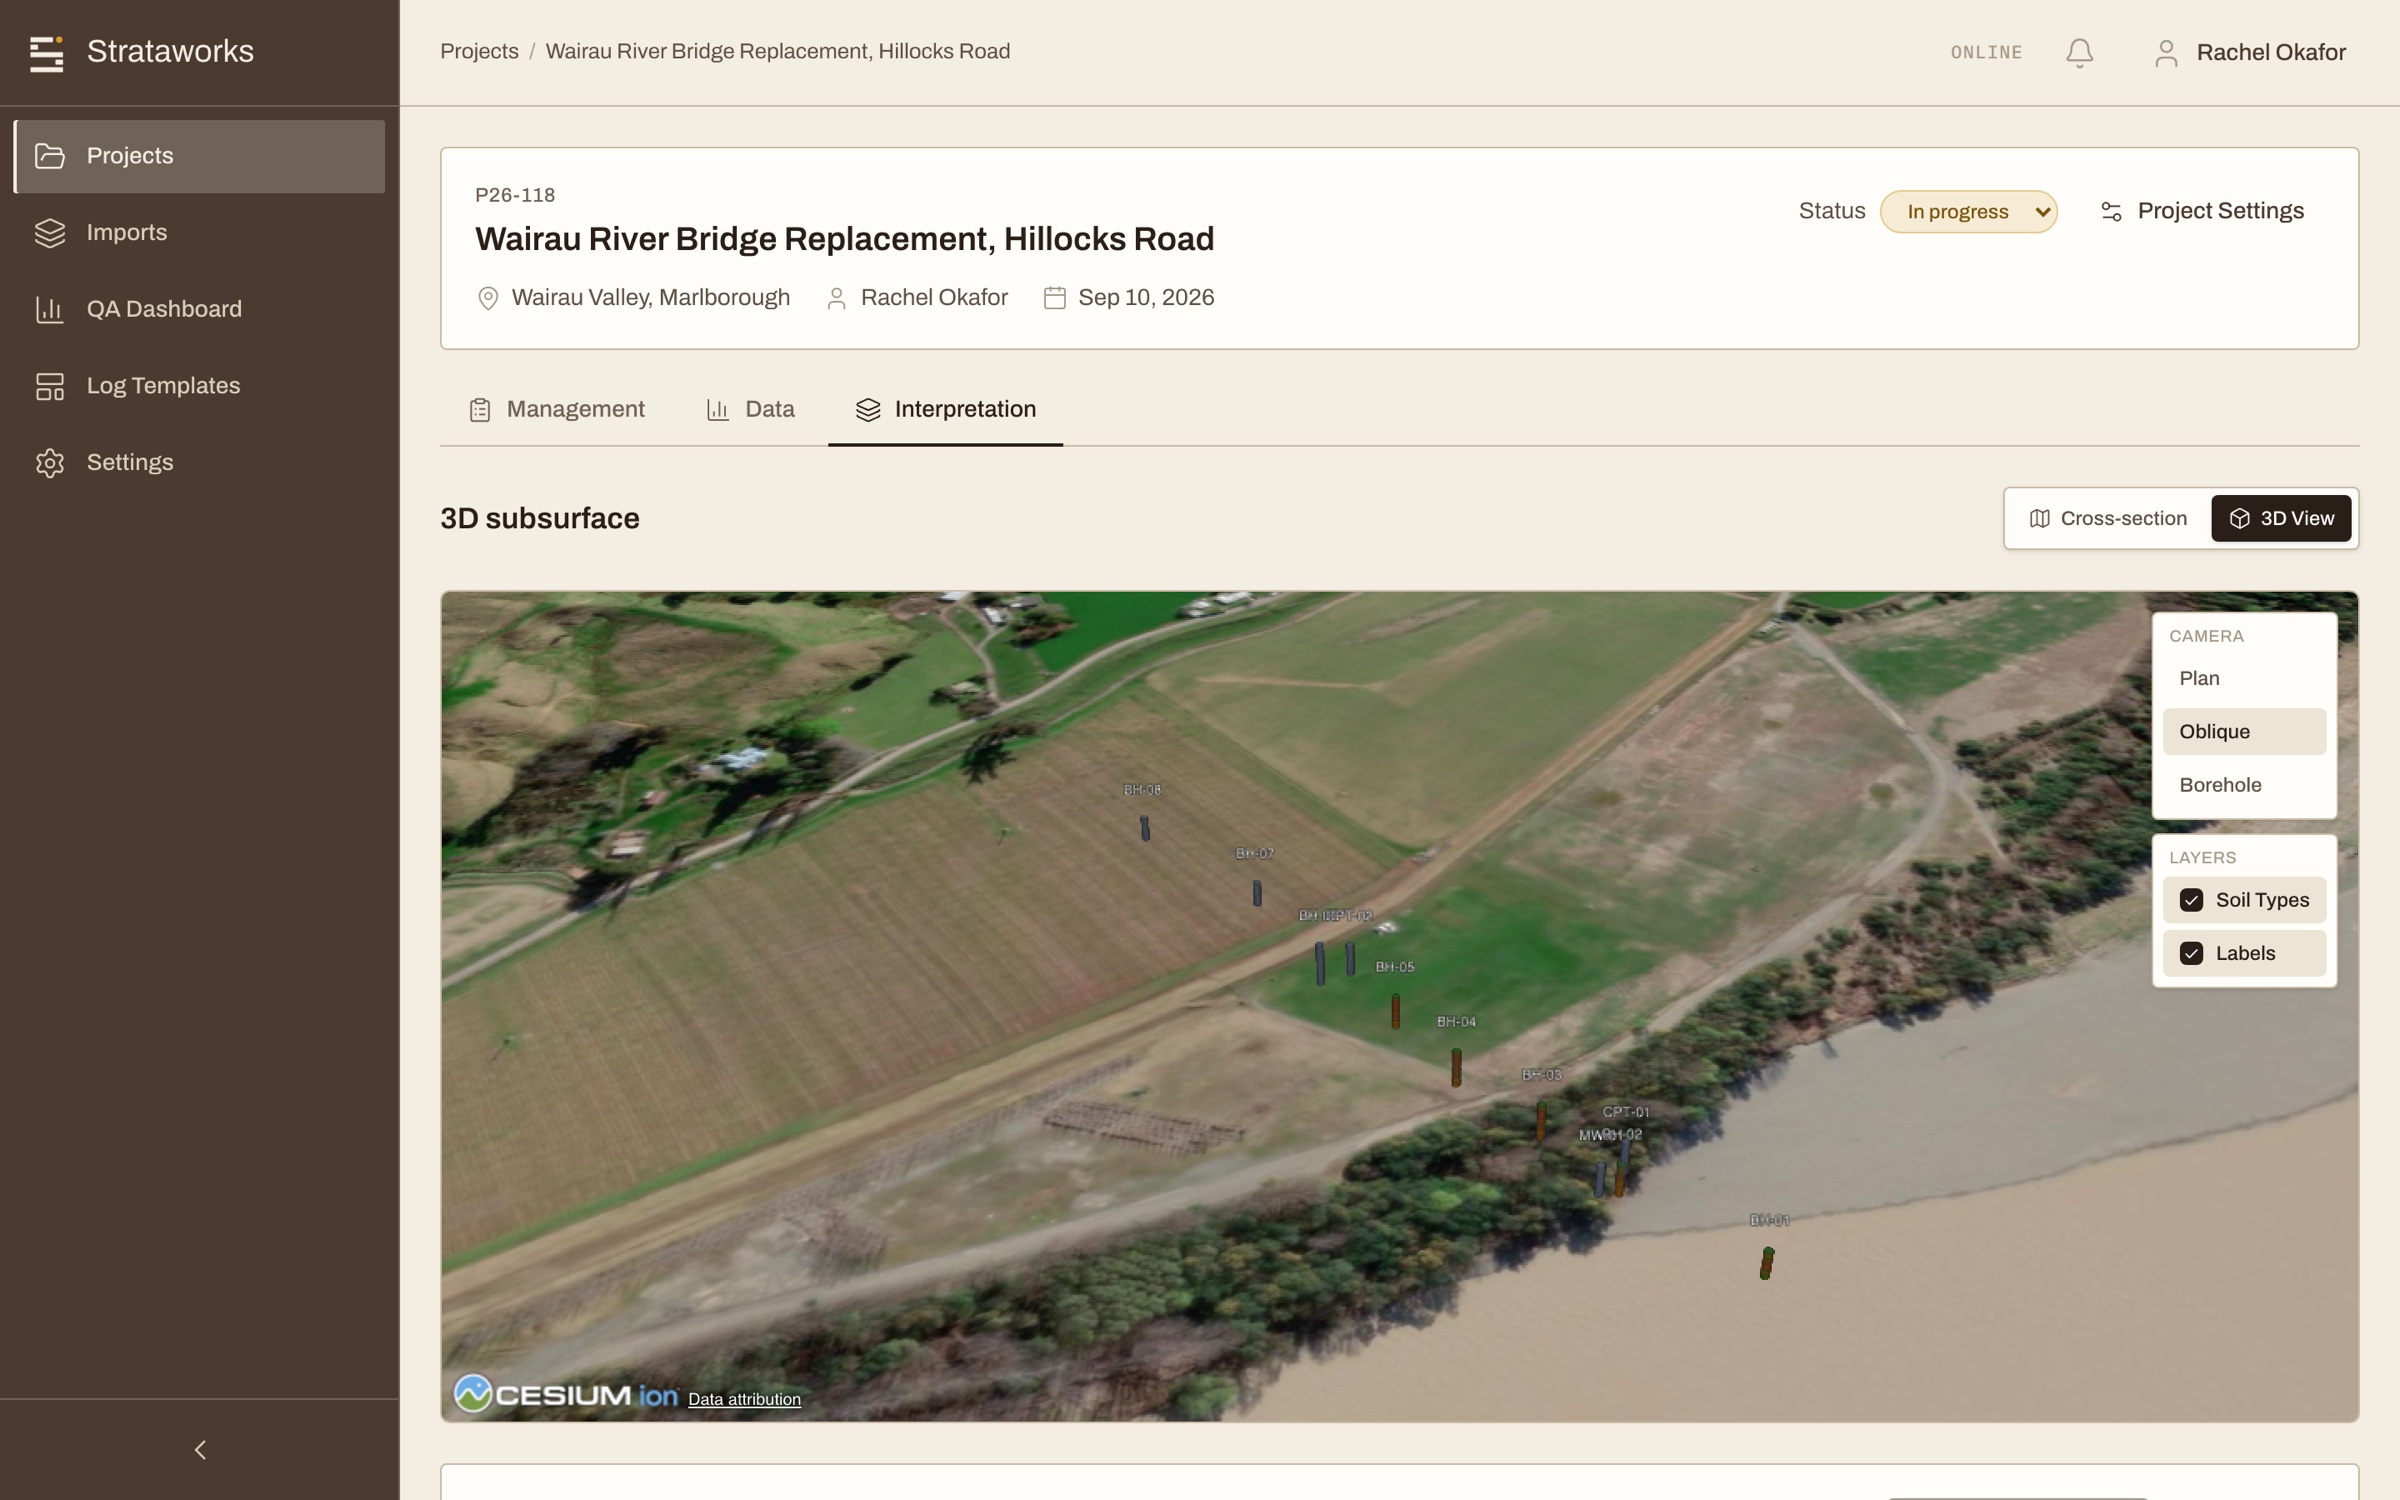Click the calendar icon beside Sep 10, 2026
2400x1500 pixels.
click(x=1054, y=298)
